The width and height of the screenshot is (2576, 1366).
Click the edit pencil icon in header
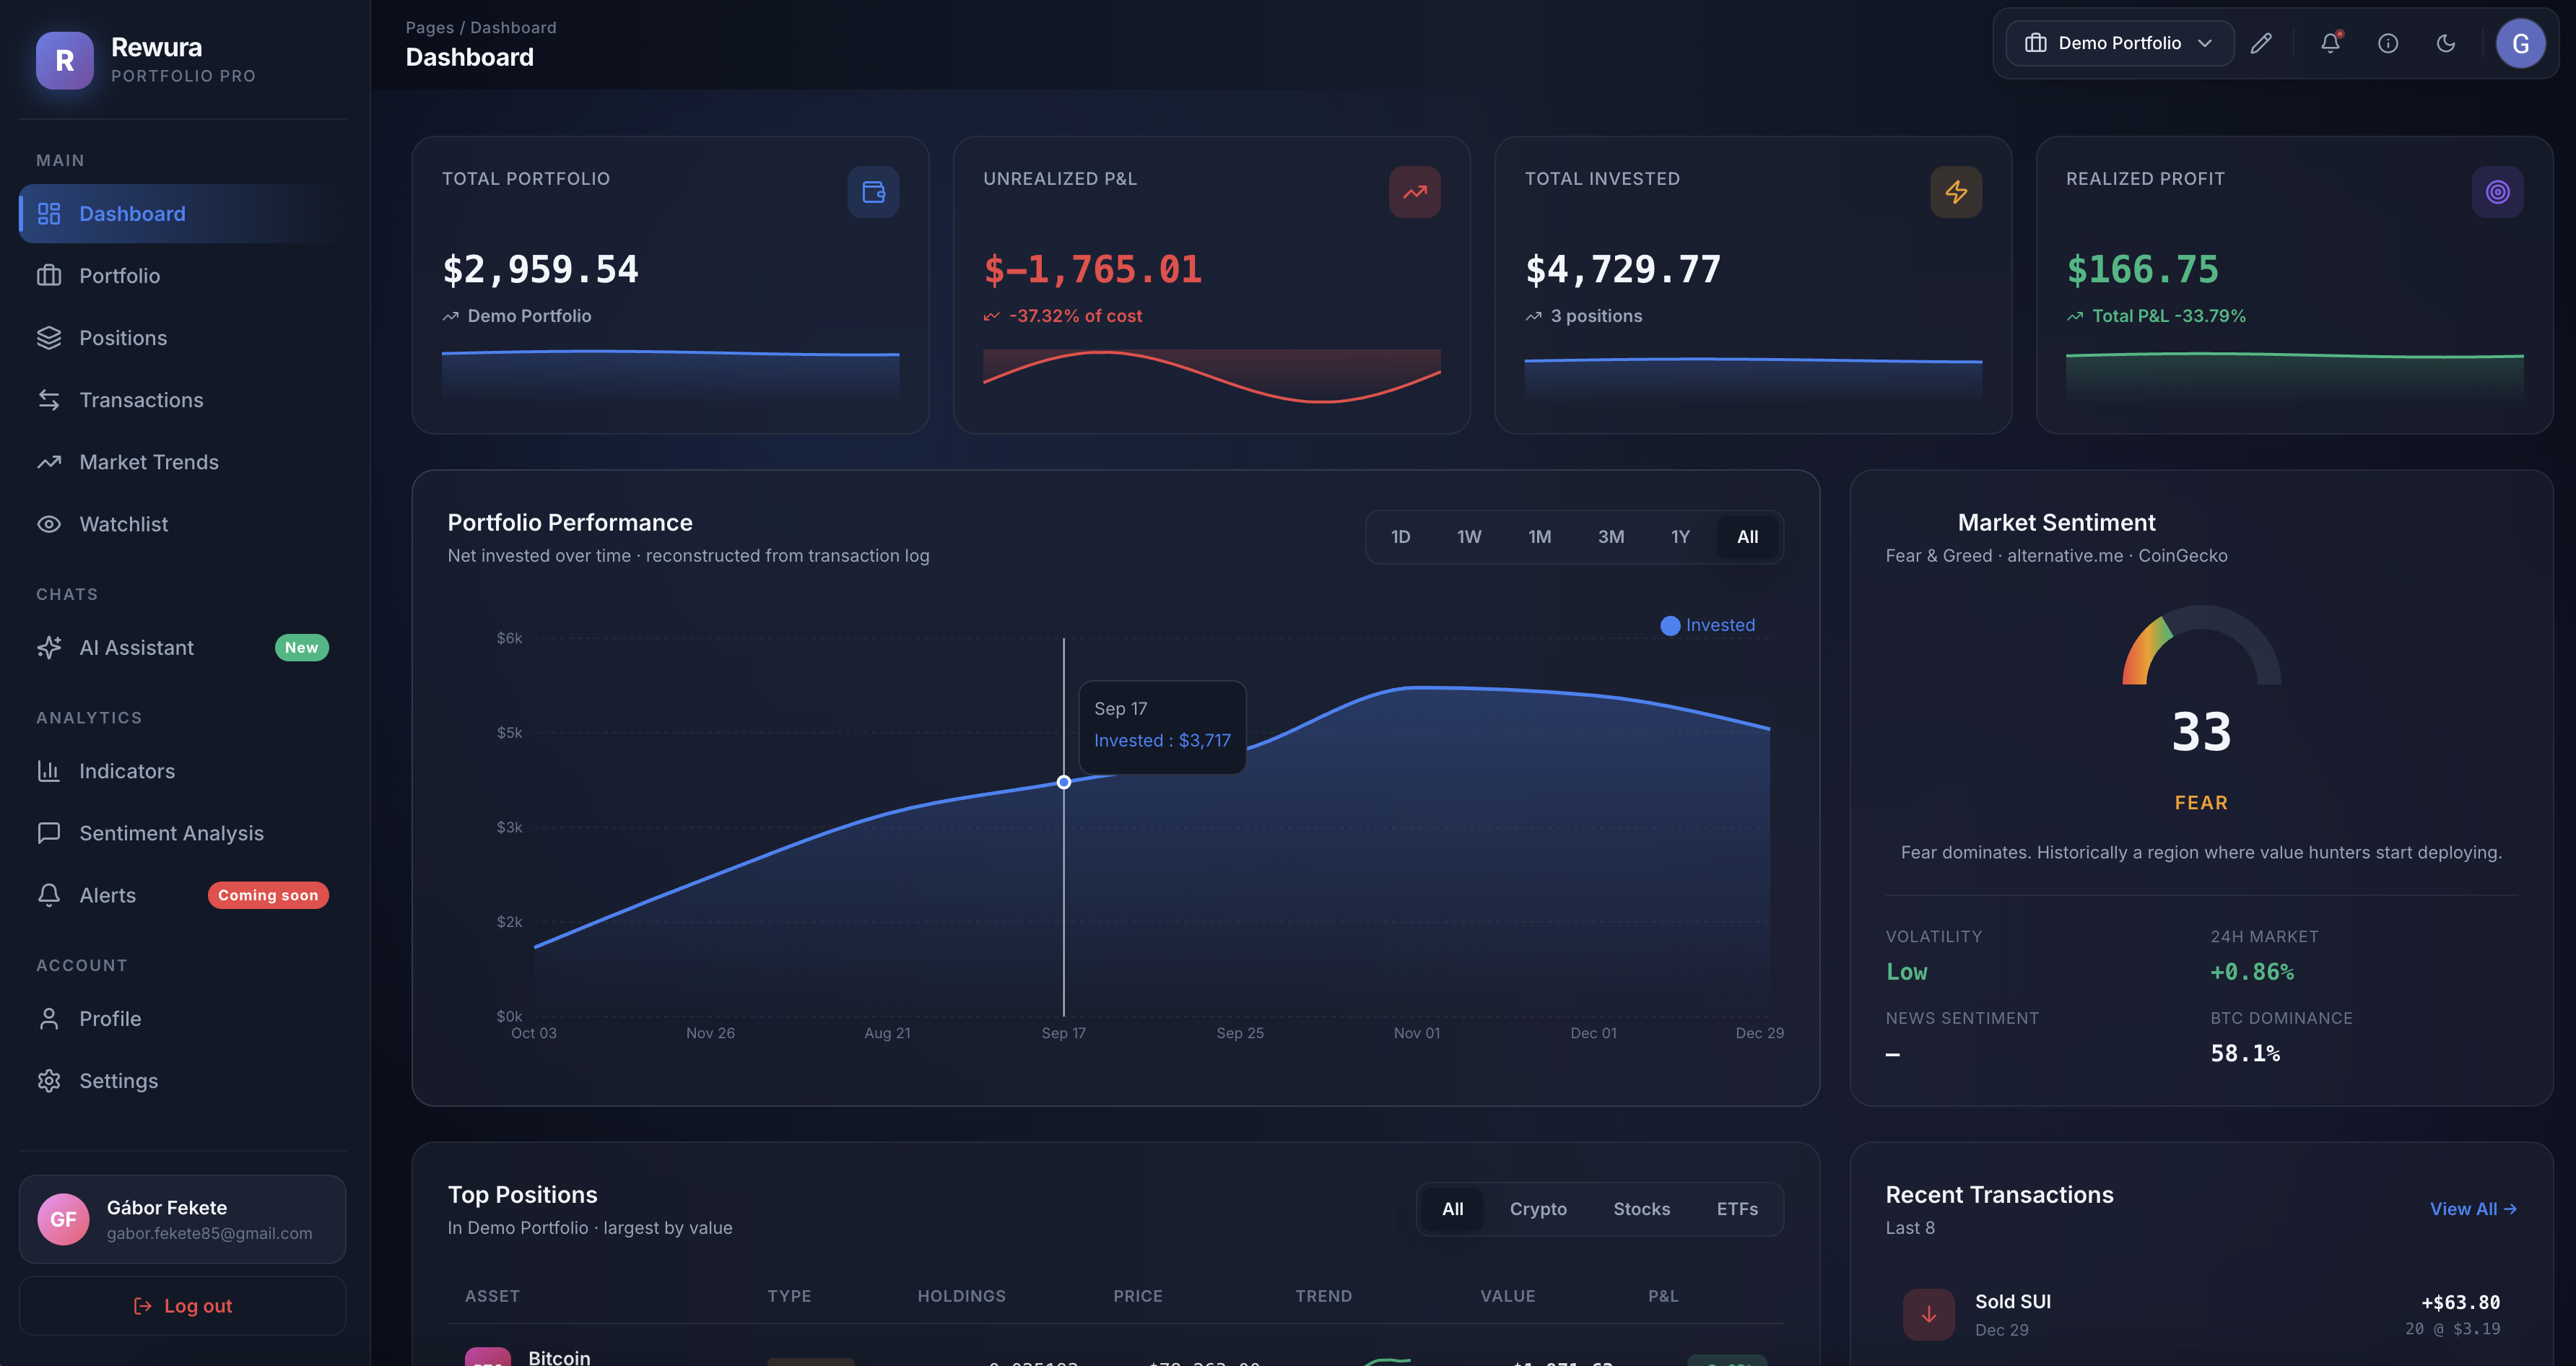2261,43
